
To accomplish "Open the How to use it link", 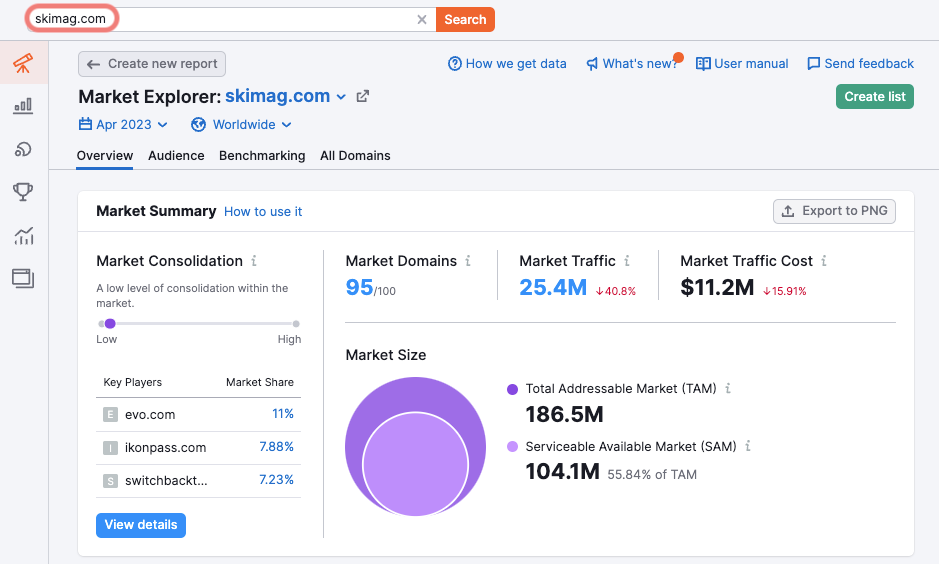I will pos(263,212).
